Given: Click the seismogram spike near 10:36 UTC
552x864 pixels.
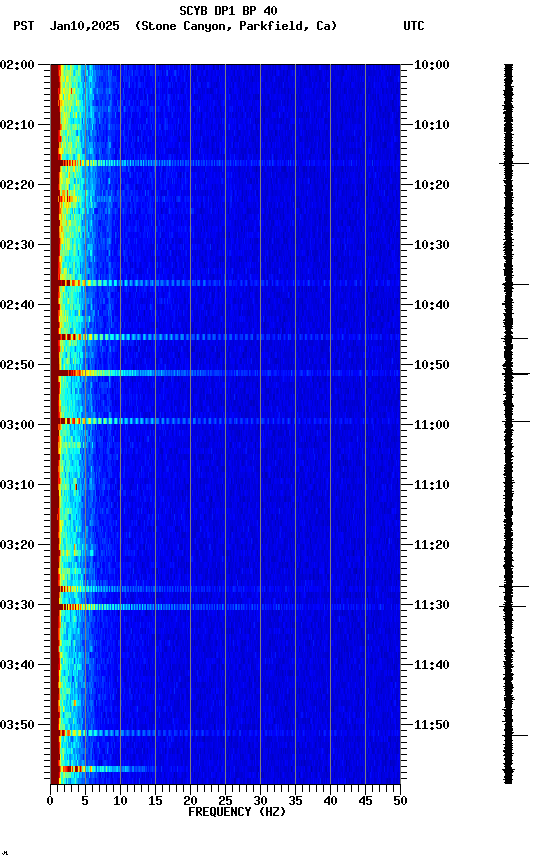Looking at the screenshot, I should tap(515, 284).
